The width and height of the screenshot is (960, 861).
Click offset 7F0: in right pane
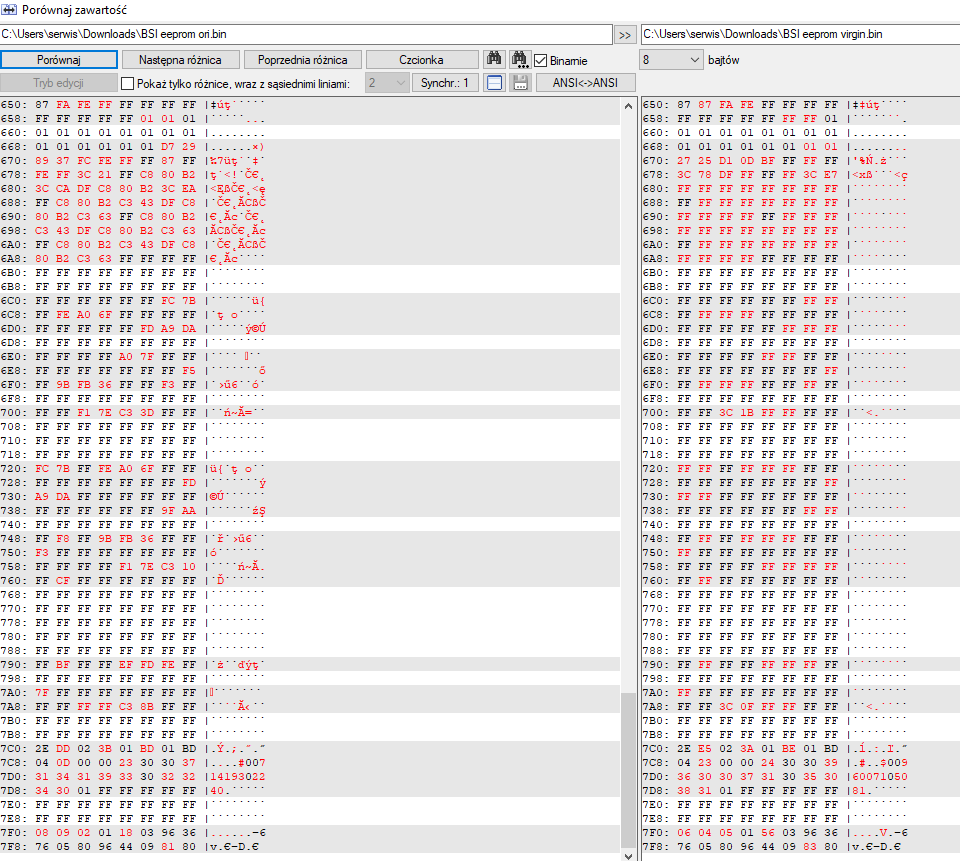coord(656,833)
